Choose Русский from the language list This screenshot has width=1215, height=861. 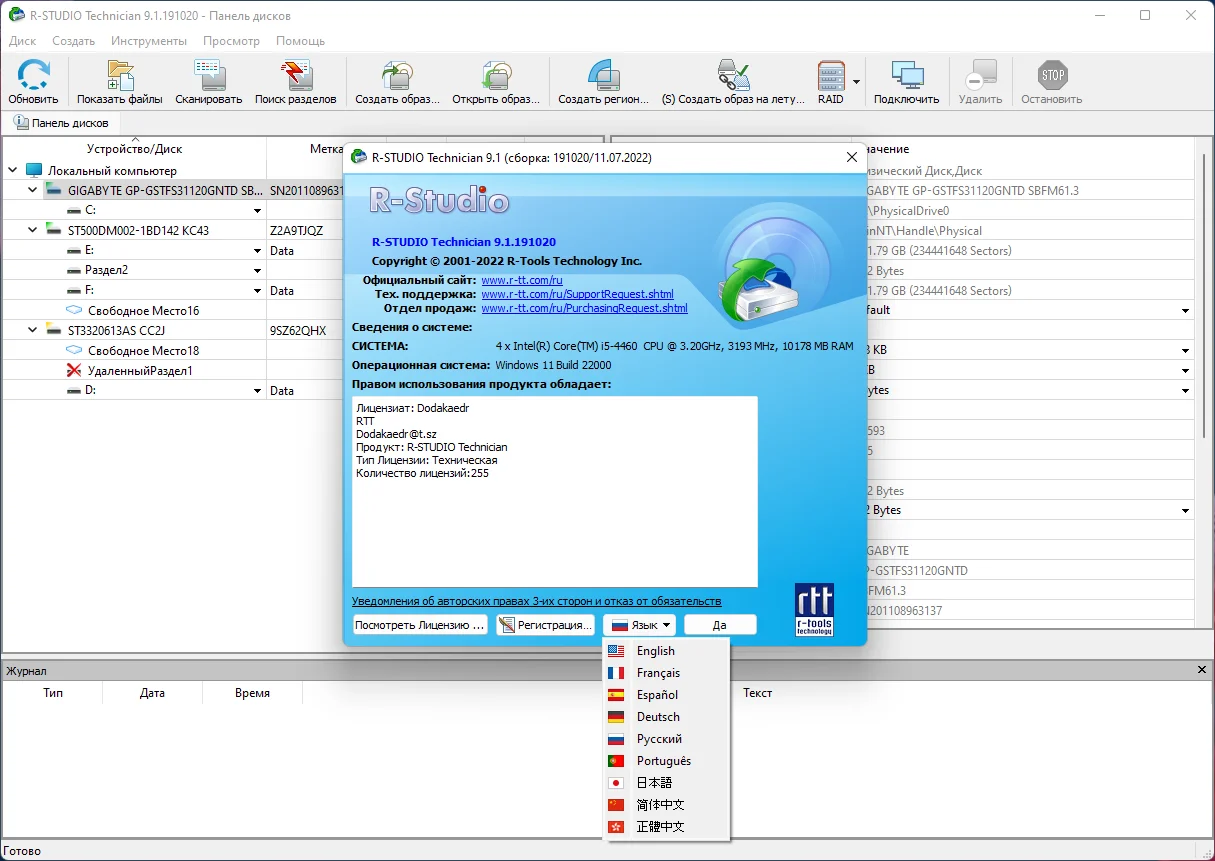[667, 739]
